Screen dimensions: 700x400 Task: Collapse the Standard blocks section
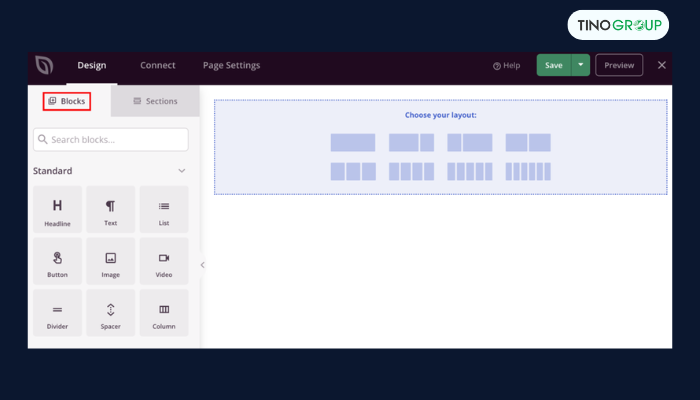182,171
